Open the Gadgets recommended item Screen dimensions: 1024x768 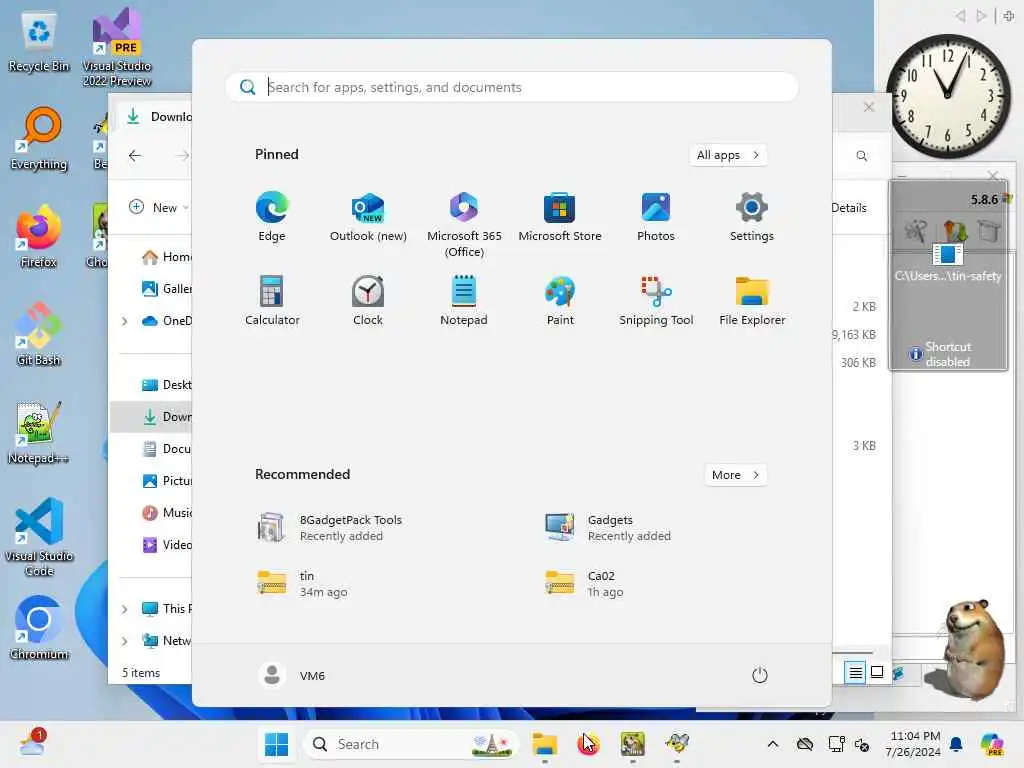click(x=607, y=528)
